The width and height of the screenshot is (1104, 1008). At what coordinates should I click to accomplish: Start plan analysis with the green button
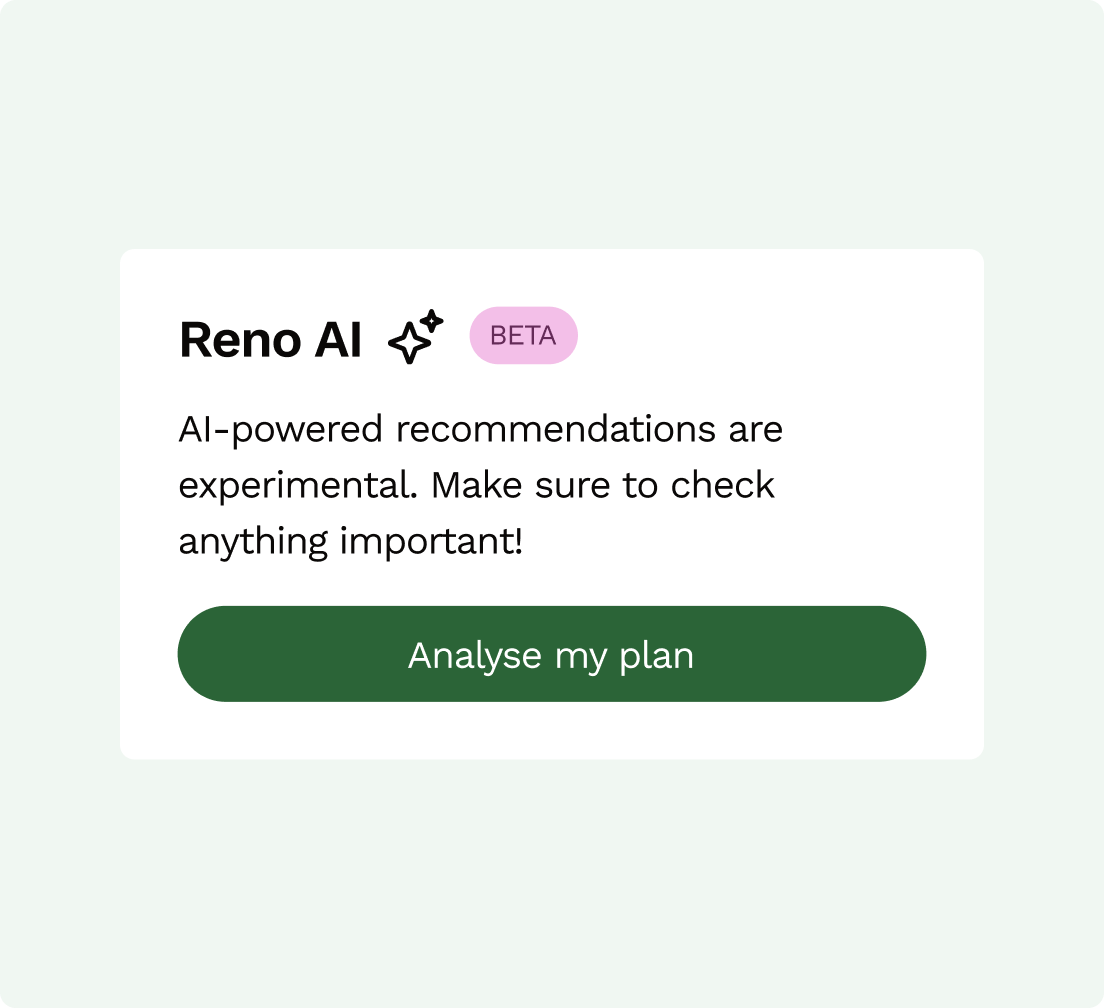552,654
